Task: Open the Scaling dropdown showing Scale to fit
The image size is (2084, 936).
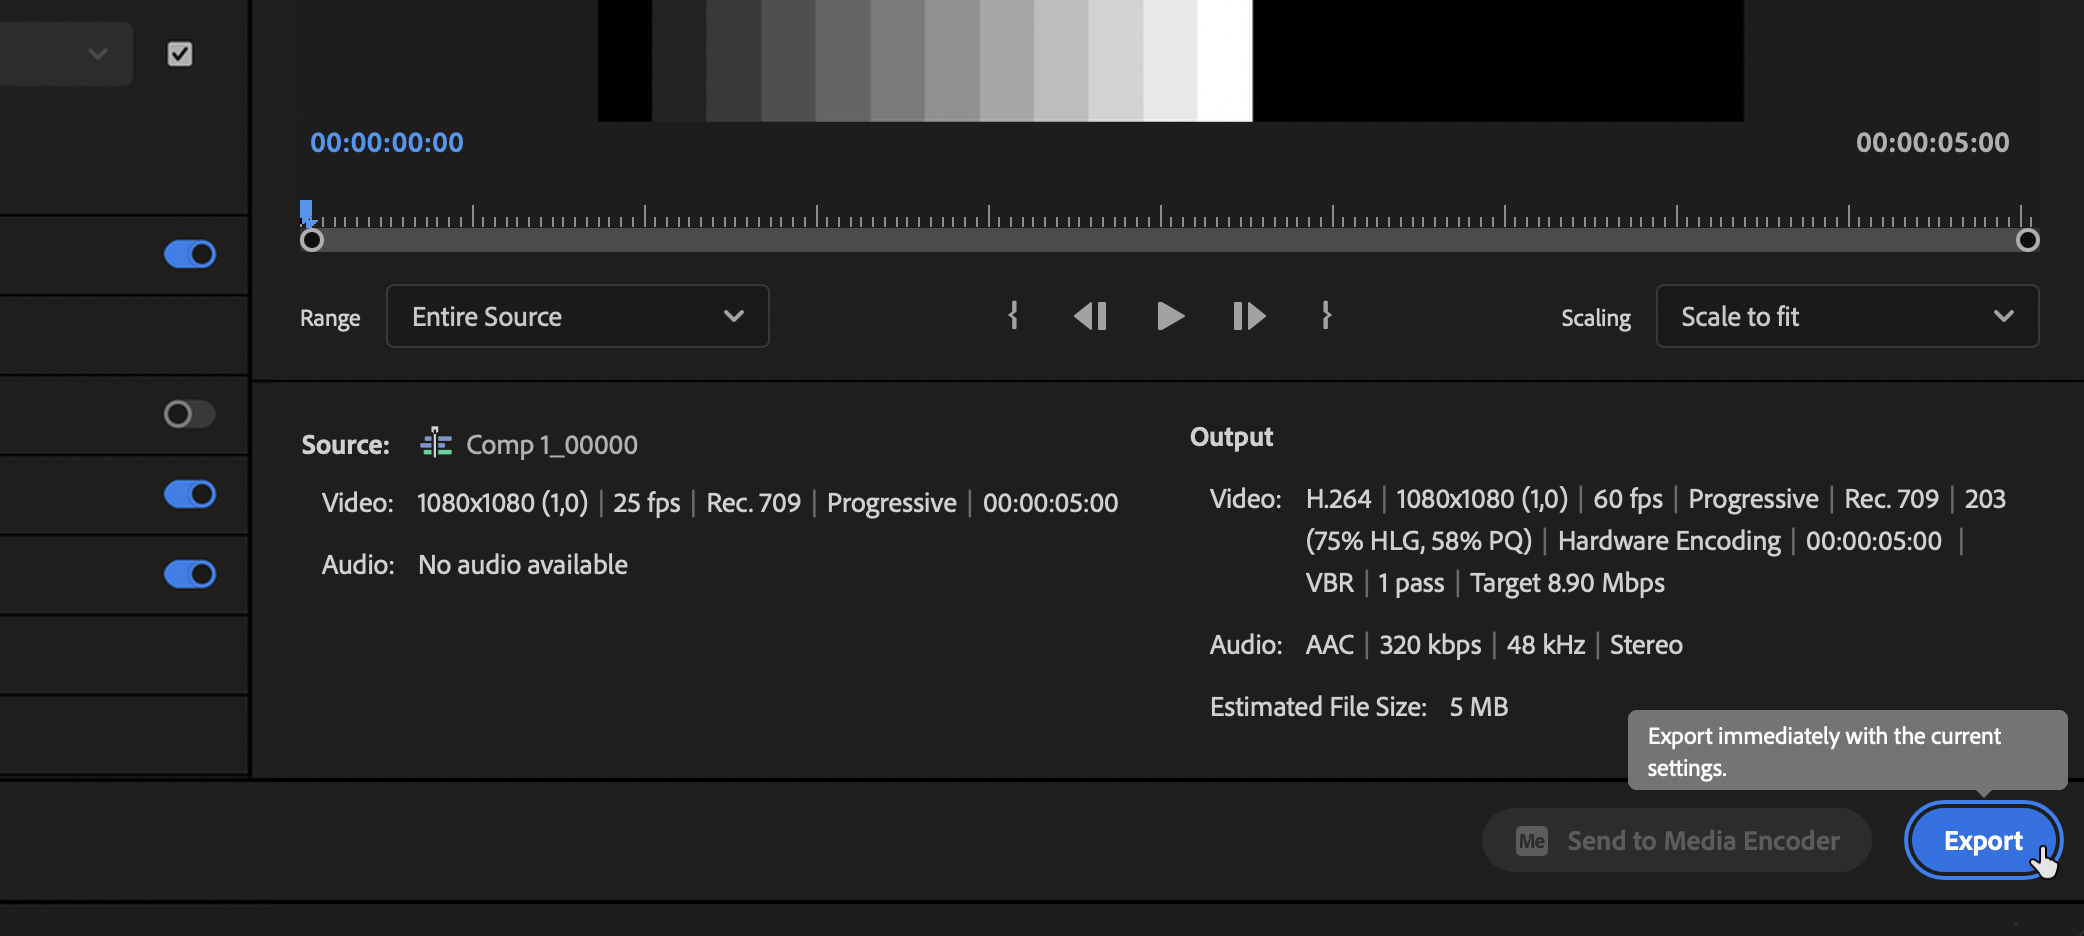Action: [x=1847, y=316]
